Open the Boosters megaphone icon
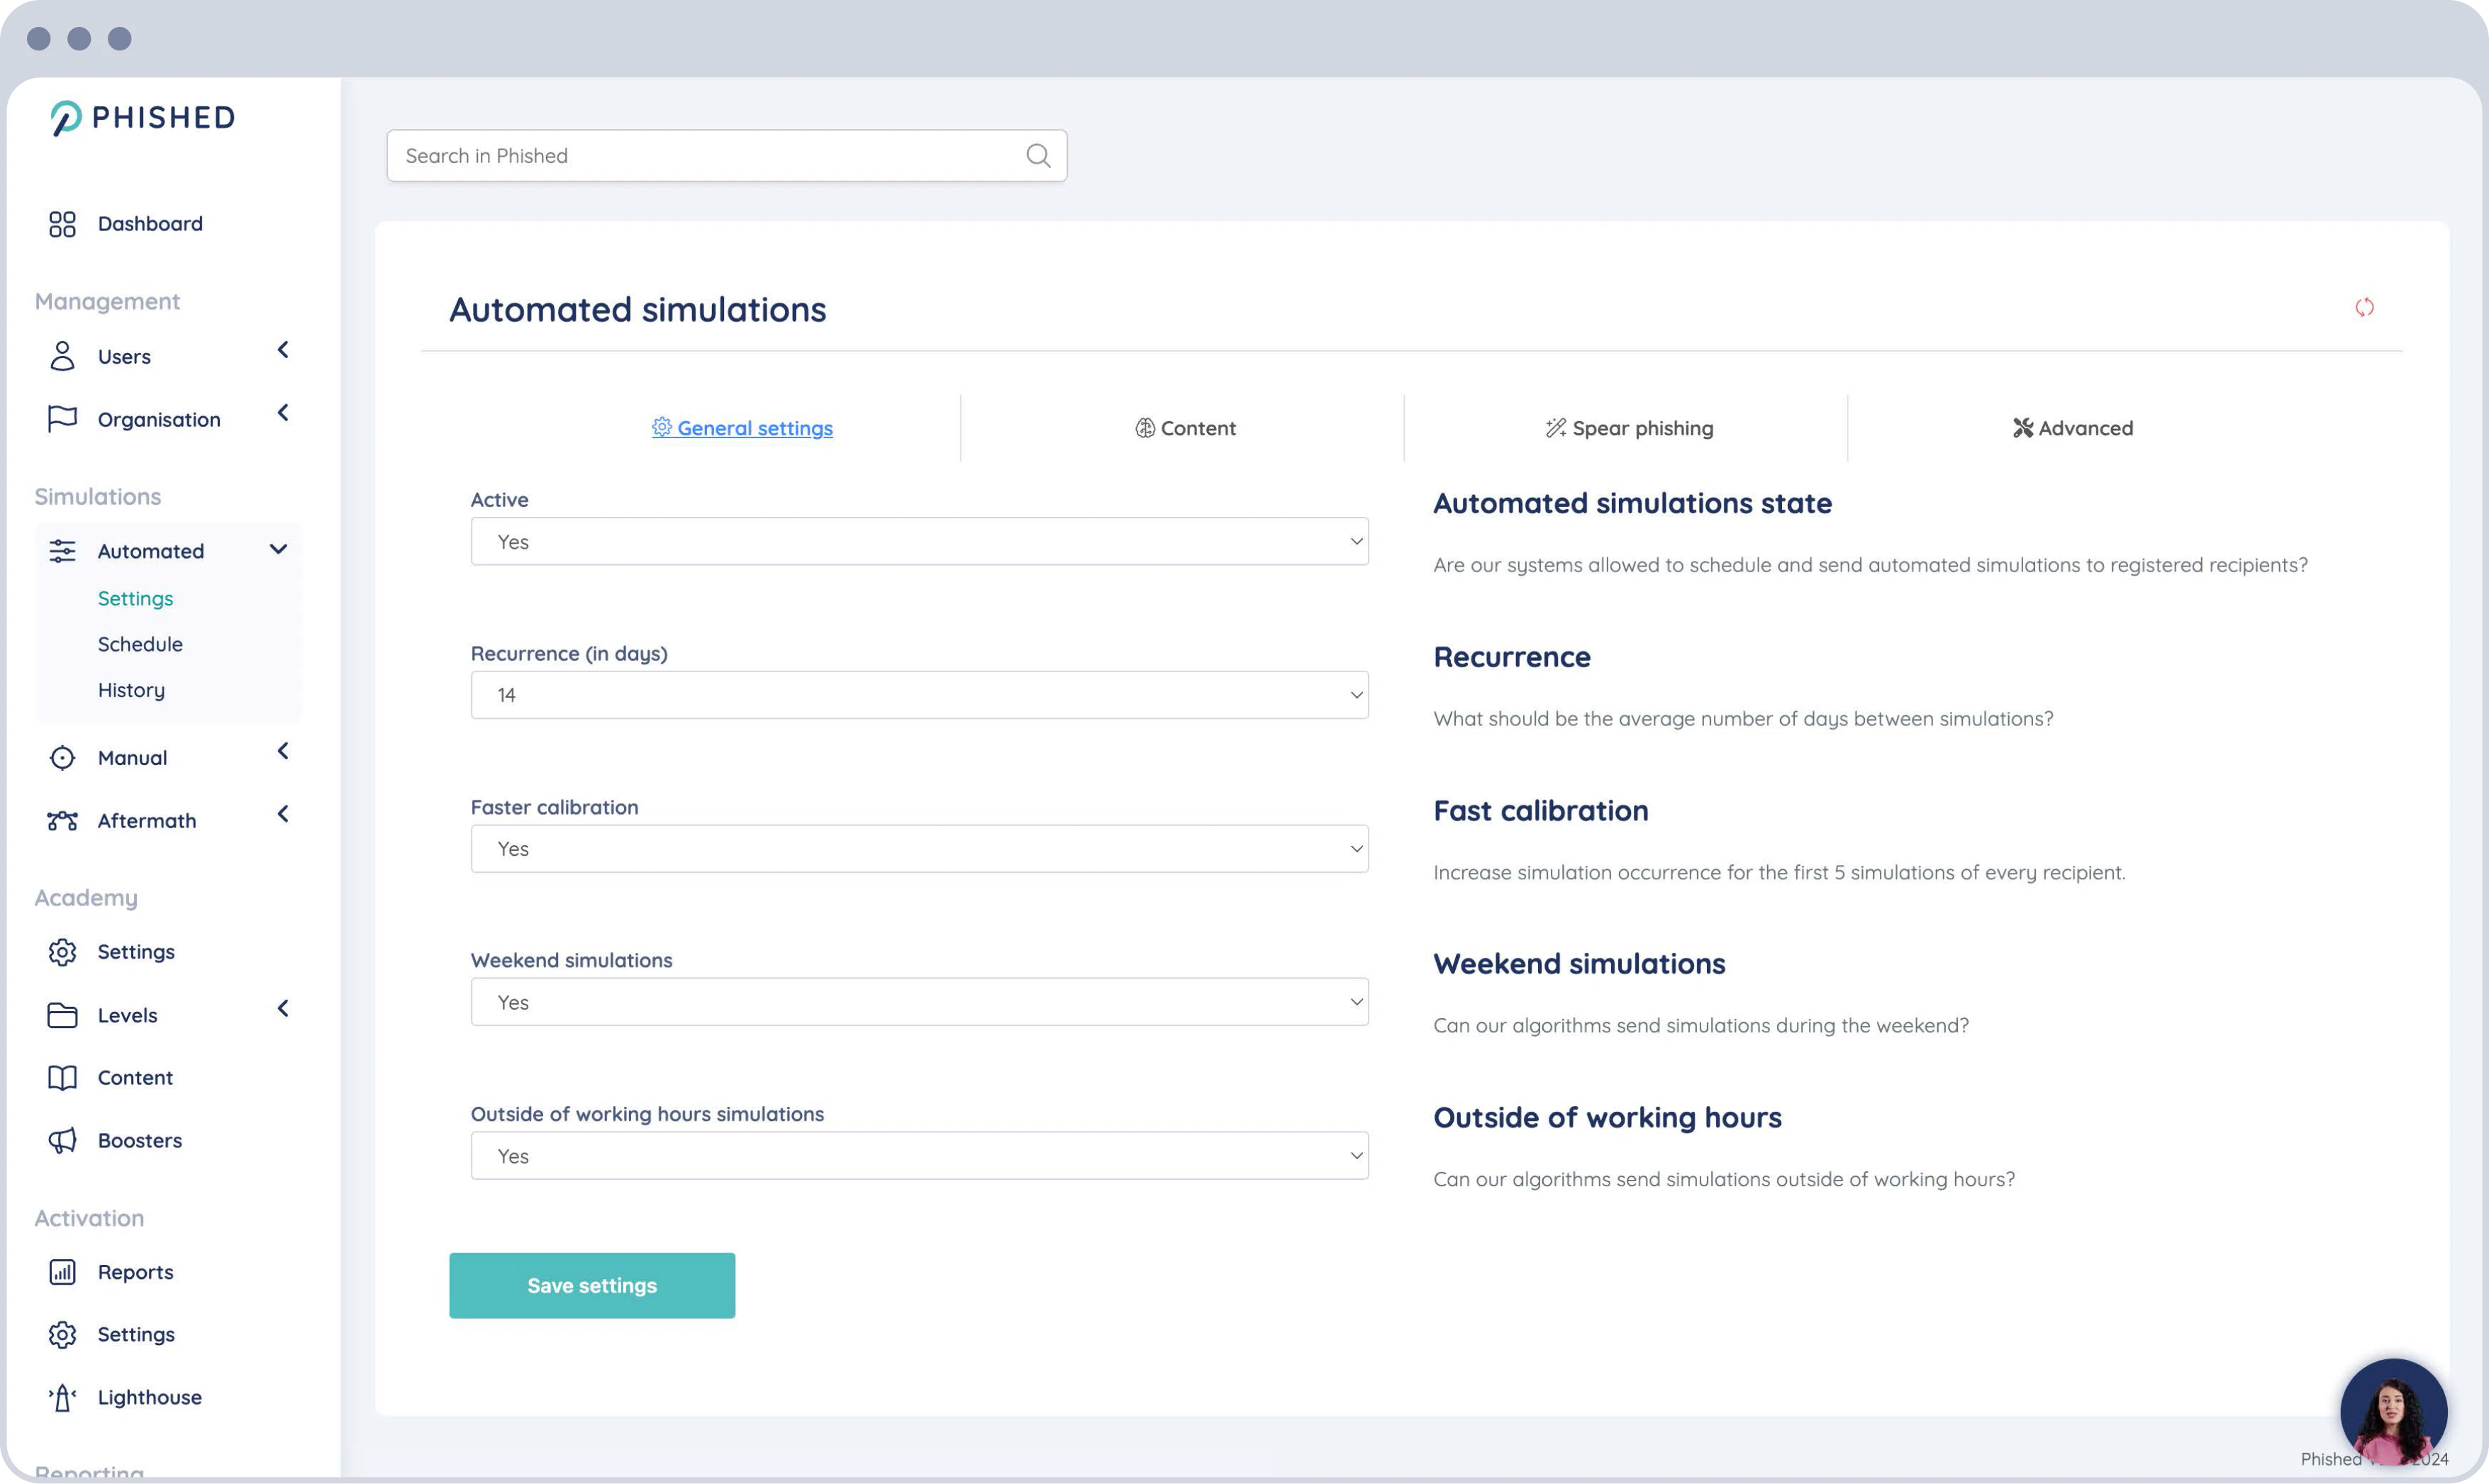Screen dimensions: 2489x1484 [62, 1140]
